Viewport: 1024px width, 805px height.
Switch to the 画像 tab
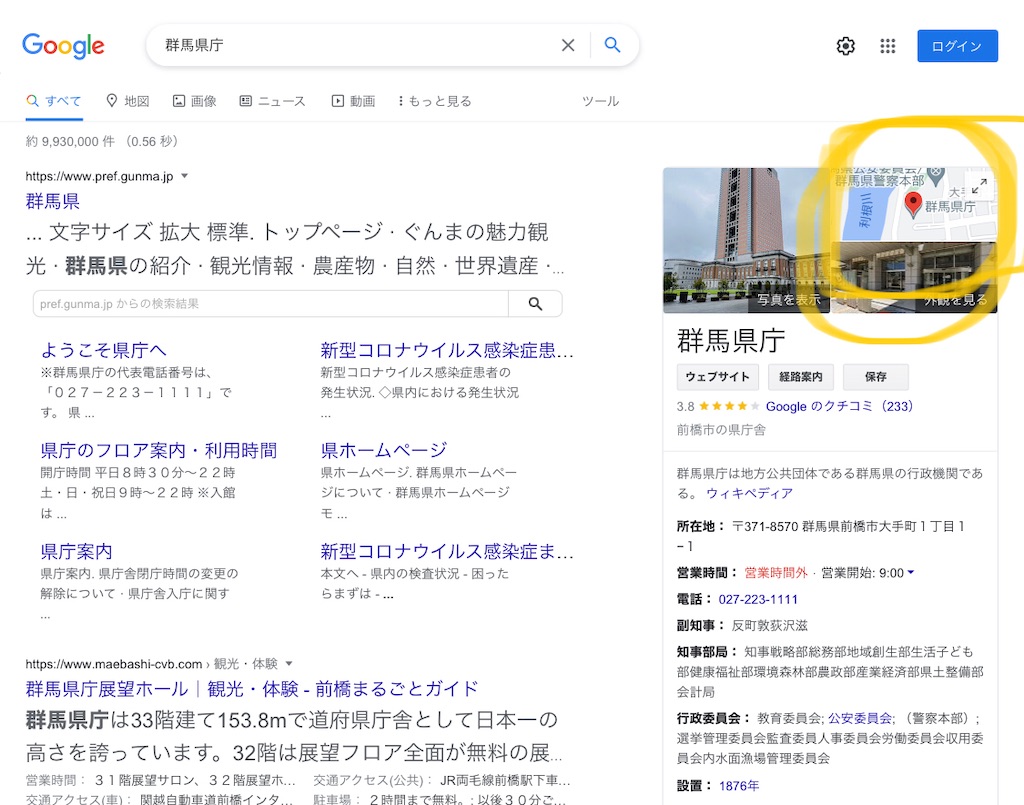click(x=195, y=101)
